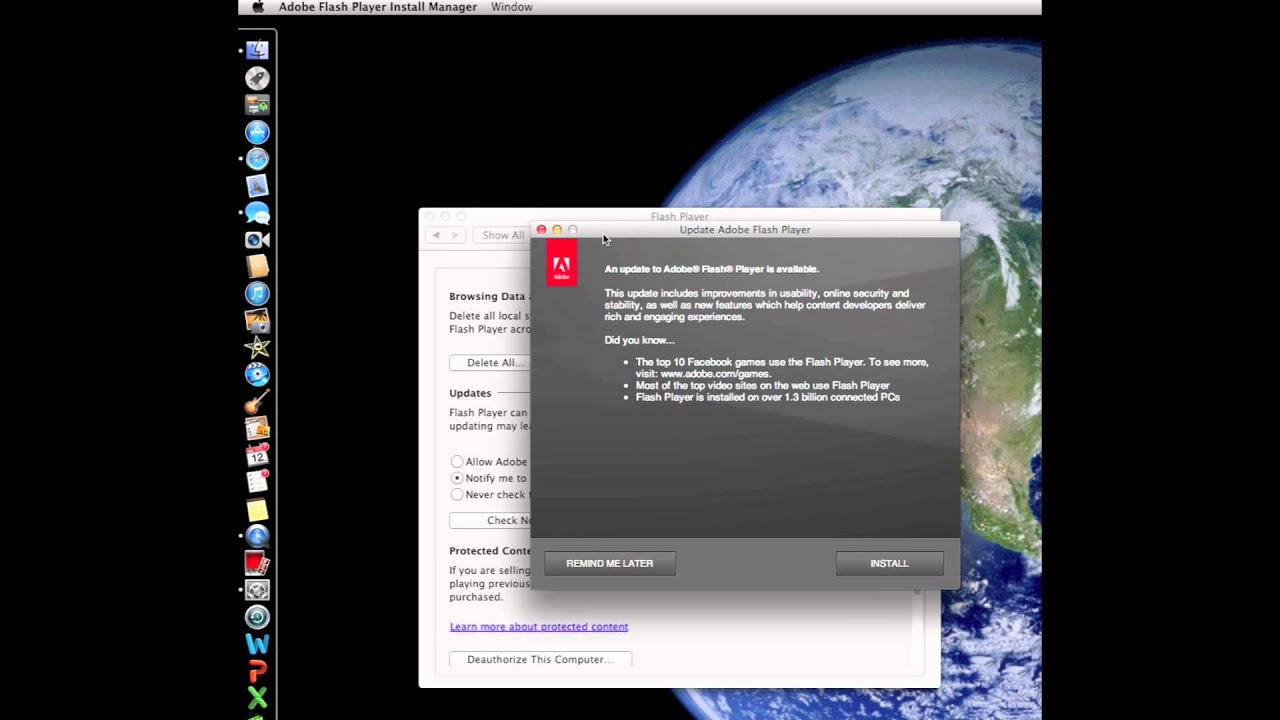Minimize the Update Adobe Flash Player dialog
1280x720 pixels.
click(557, 230)
